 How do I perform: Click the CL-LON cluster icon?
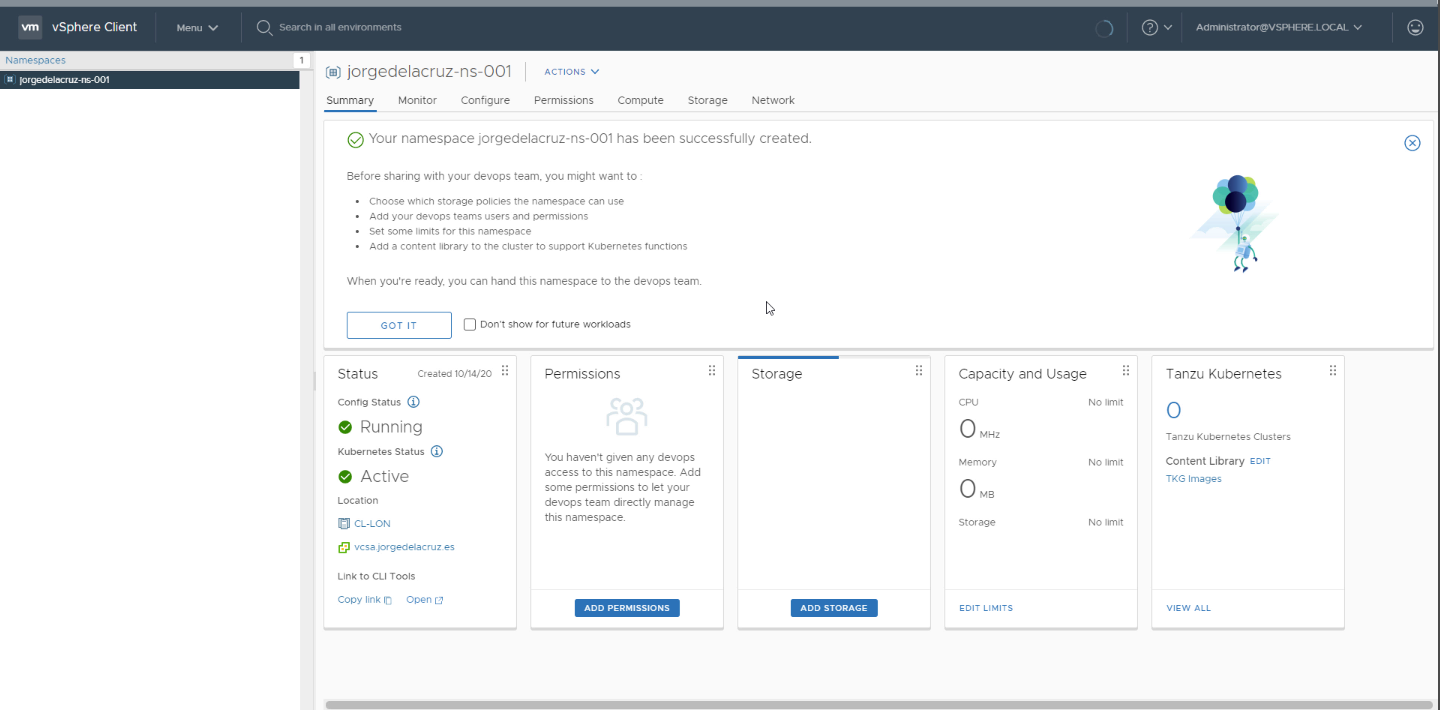(344, 523)
